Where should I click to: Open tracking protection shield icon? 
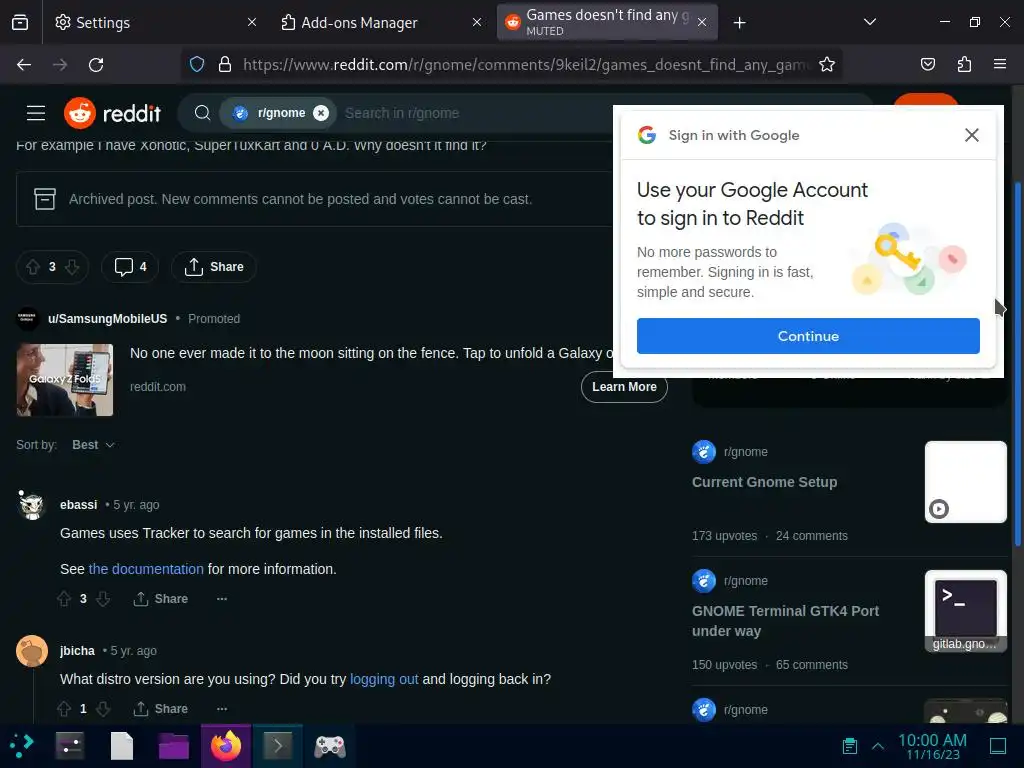(197, 65)
